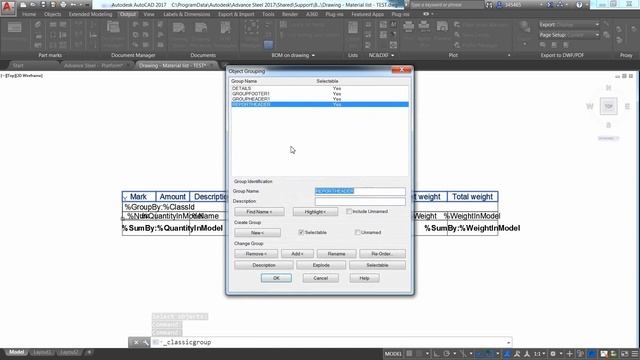This screenshot has height=360, width=640.
Task: Open the Home ribbon tab
Action: tap(29, 14)
